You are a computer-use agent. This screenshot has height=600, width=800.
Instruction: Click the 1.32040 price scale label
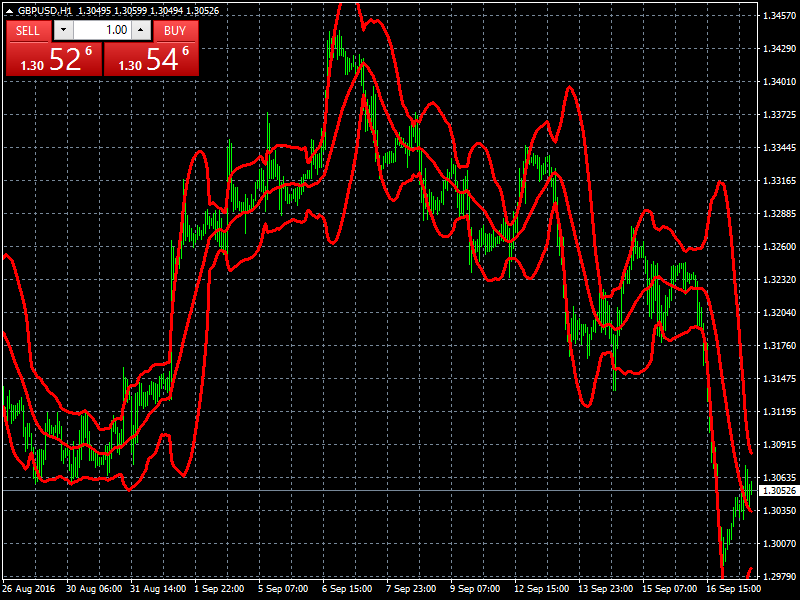[x=779, y=313]
